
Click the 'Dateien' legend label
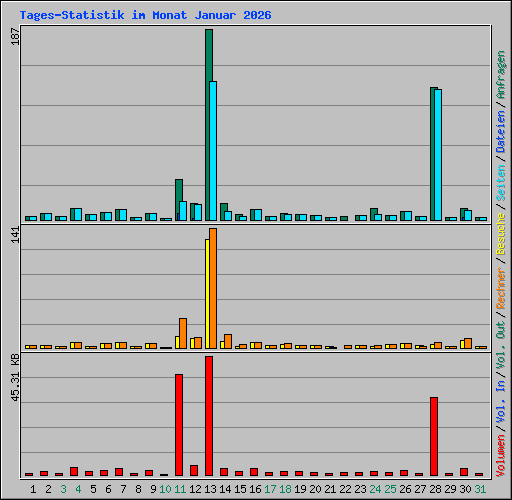click(x=501, y=131)
